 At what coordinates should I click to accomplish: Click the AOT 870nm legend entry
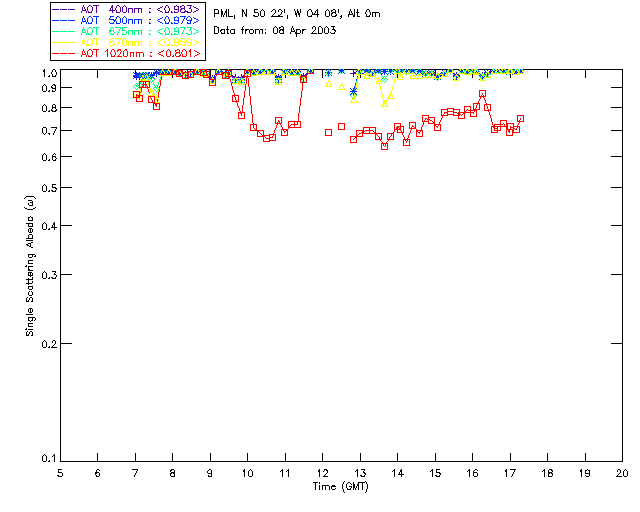(127, 42)
